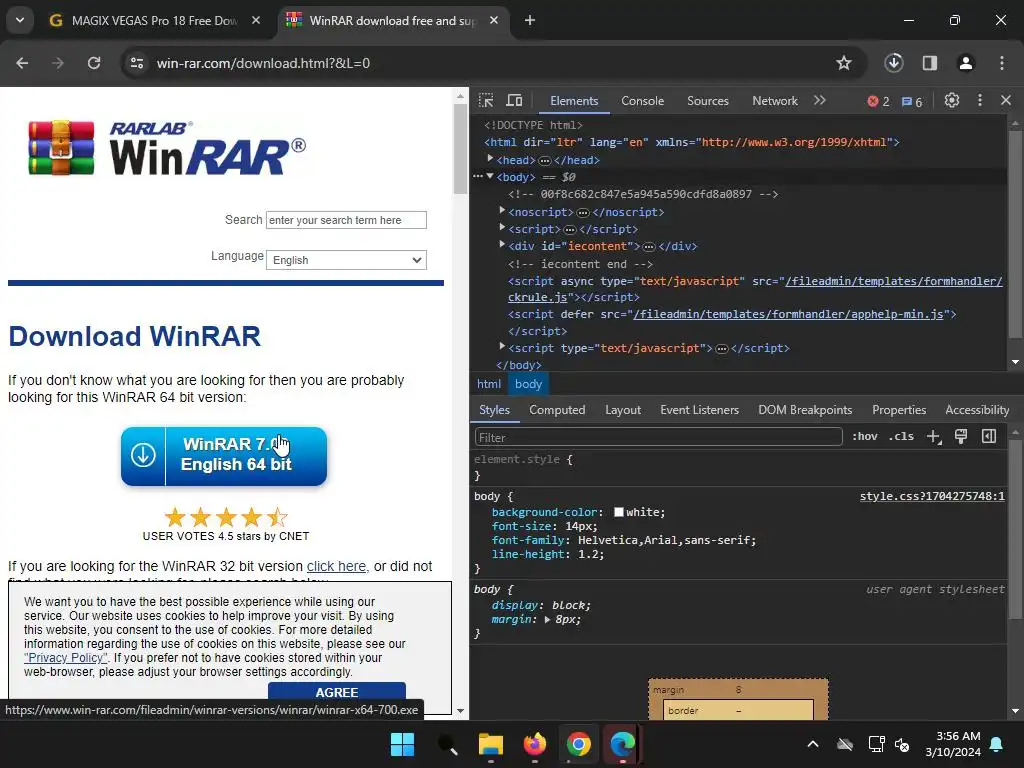
Task: Open Chrome three-dot menu
Action: click(1002, 63)
